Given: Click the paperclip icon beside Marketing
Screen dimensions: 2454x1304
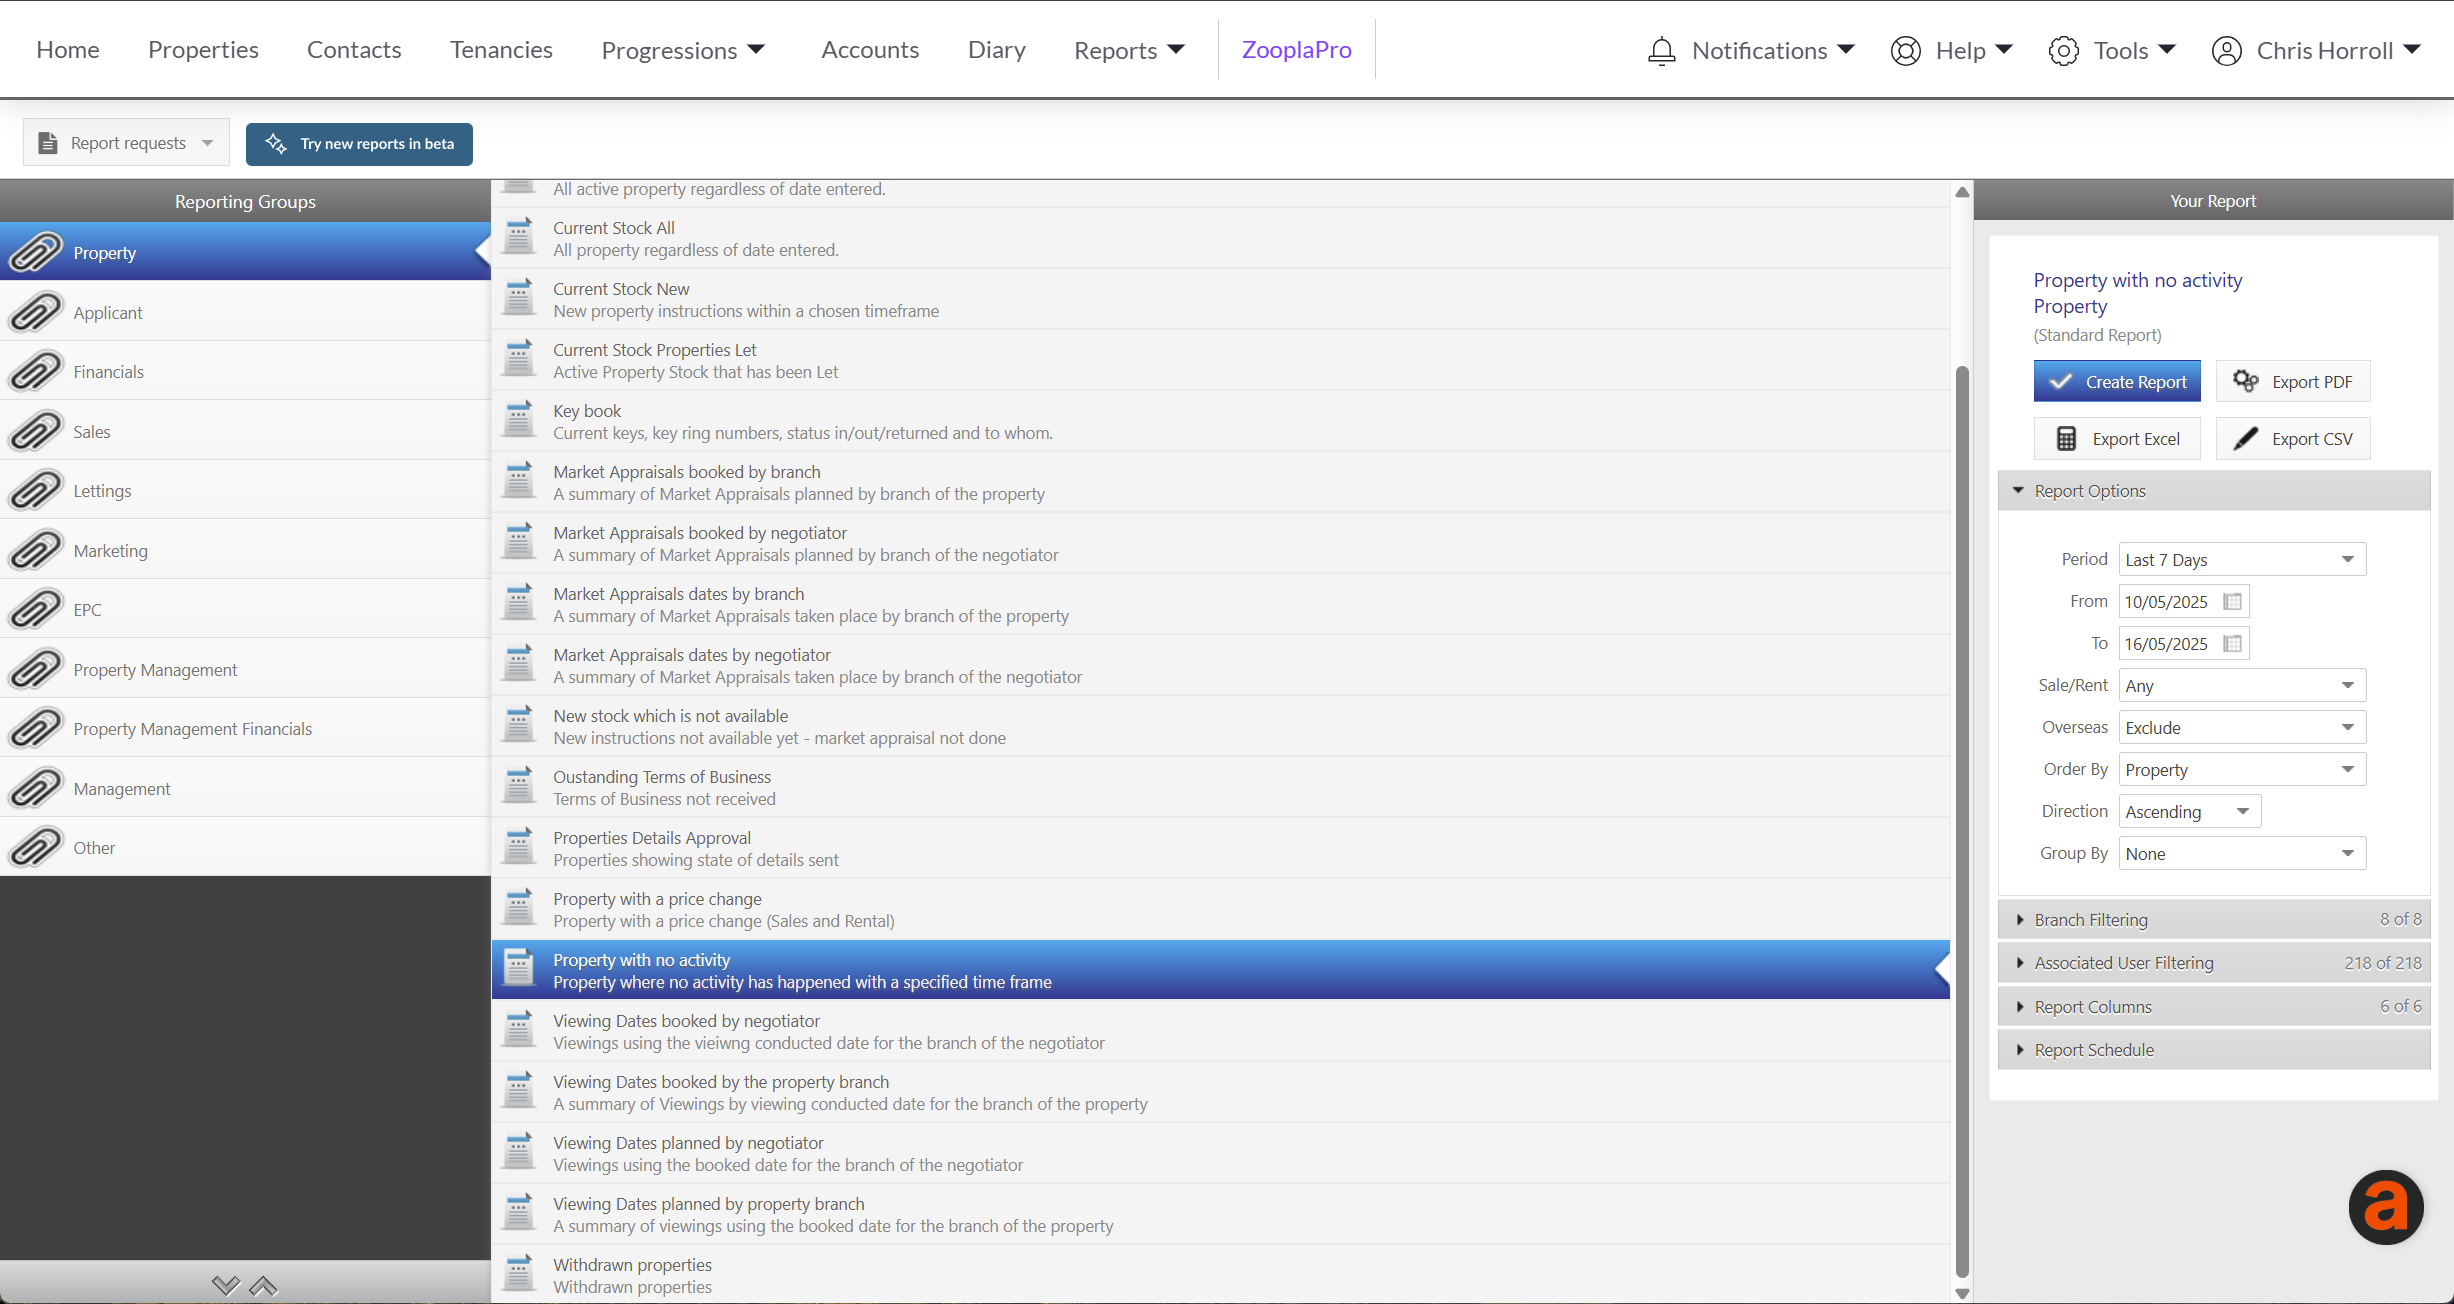Looking at the screenshot, I should [x=35, y=550].
